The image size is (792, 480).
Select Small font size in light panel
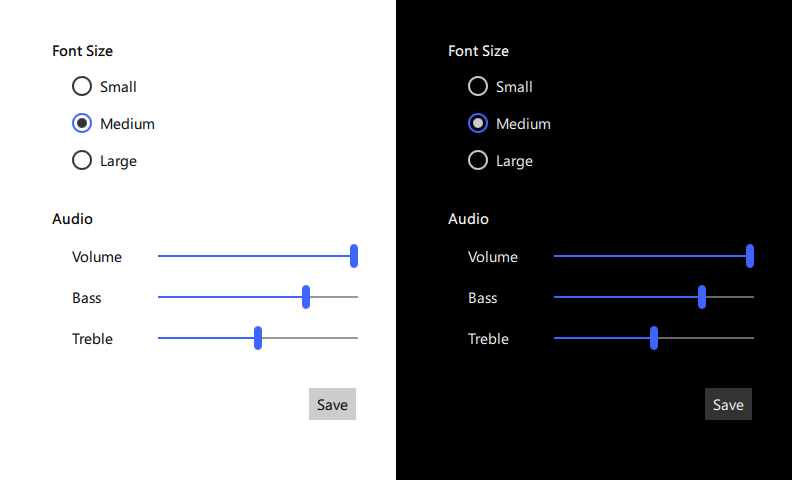[82, 87]
